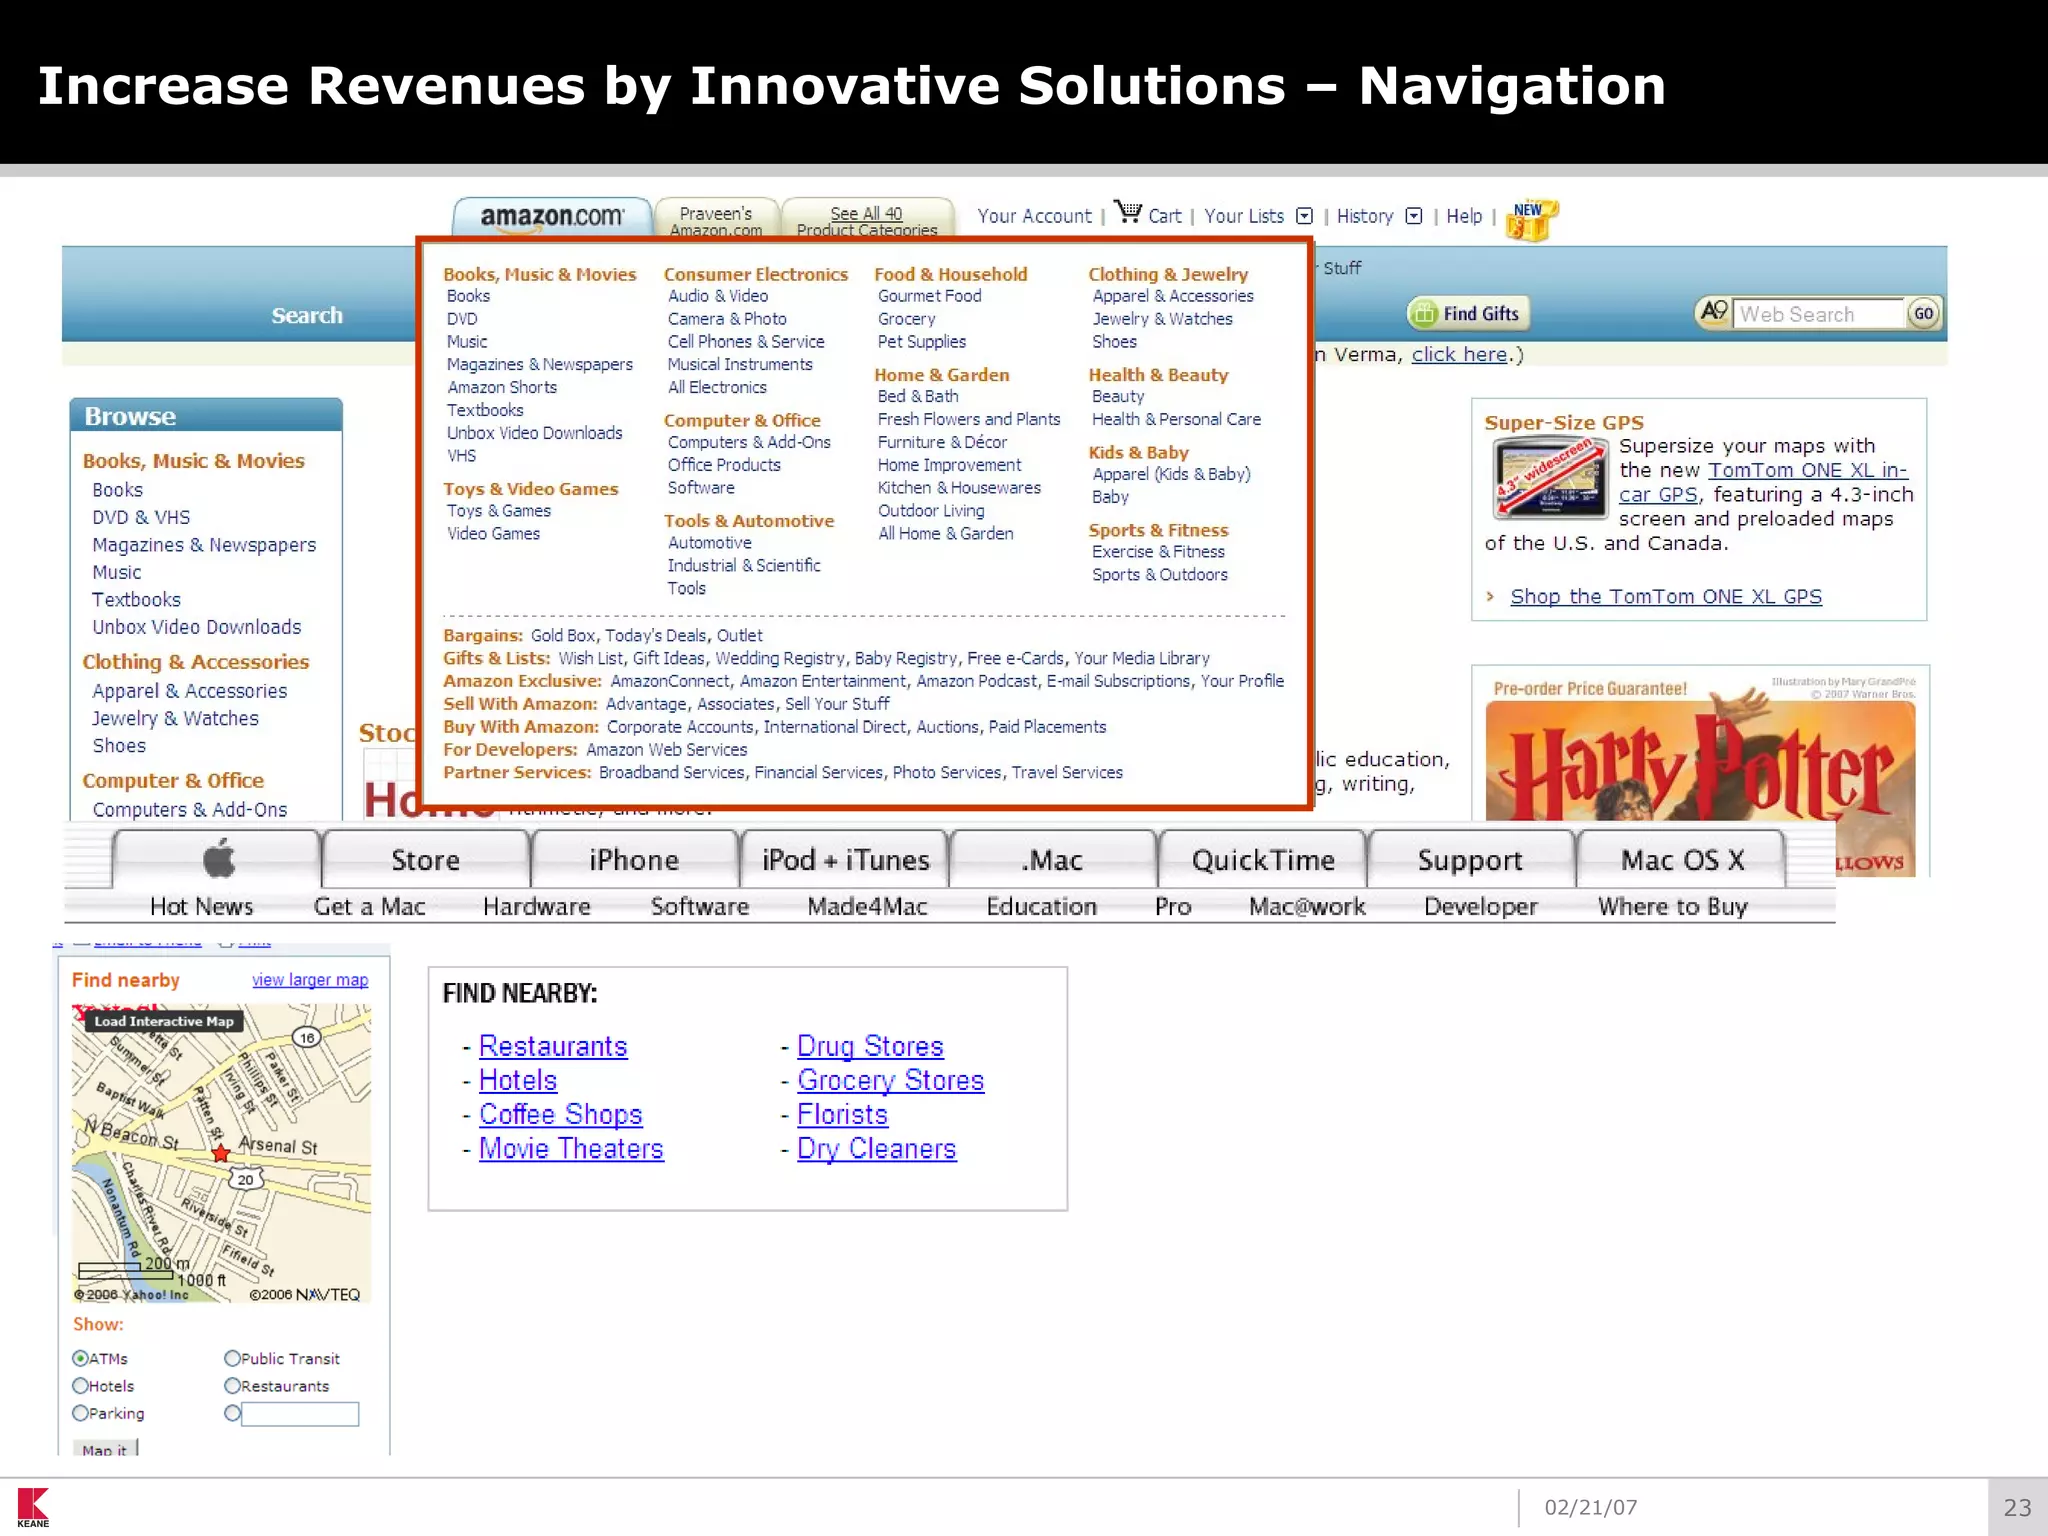This screenshot has height=1536, width=2048.
Task: Open See All 40 Product Categories tab
Action: click(x=866, y=219)
